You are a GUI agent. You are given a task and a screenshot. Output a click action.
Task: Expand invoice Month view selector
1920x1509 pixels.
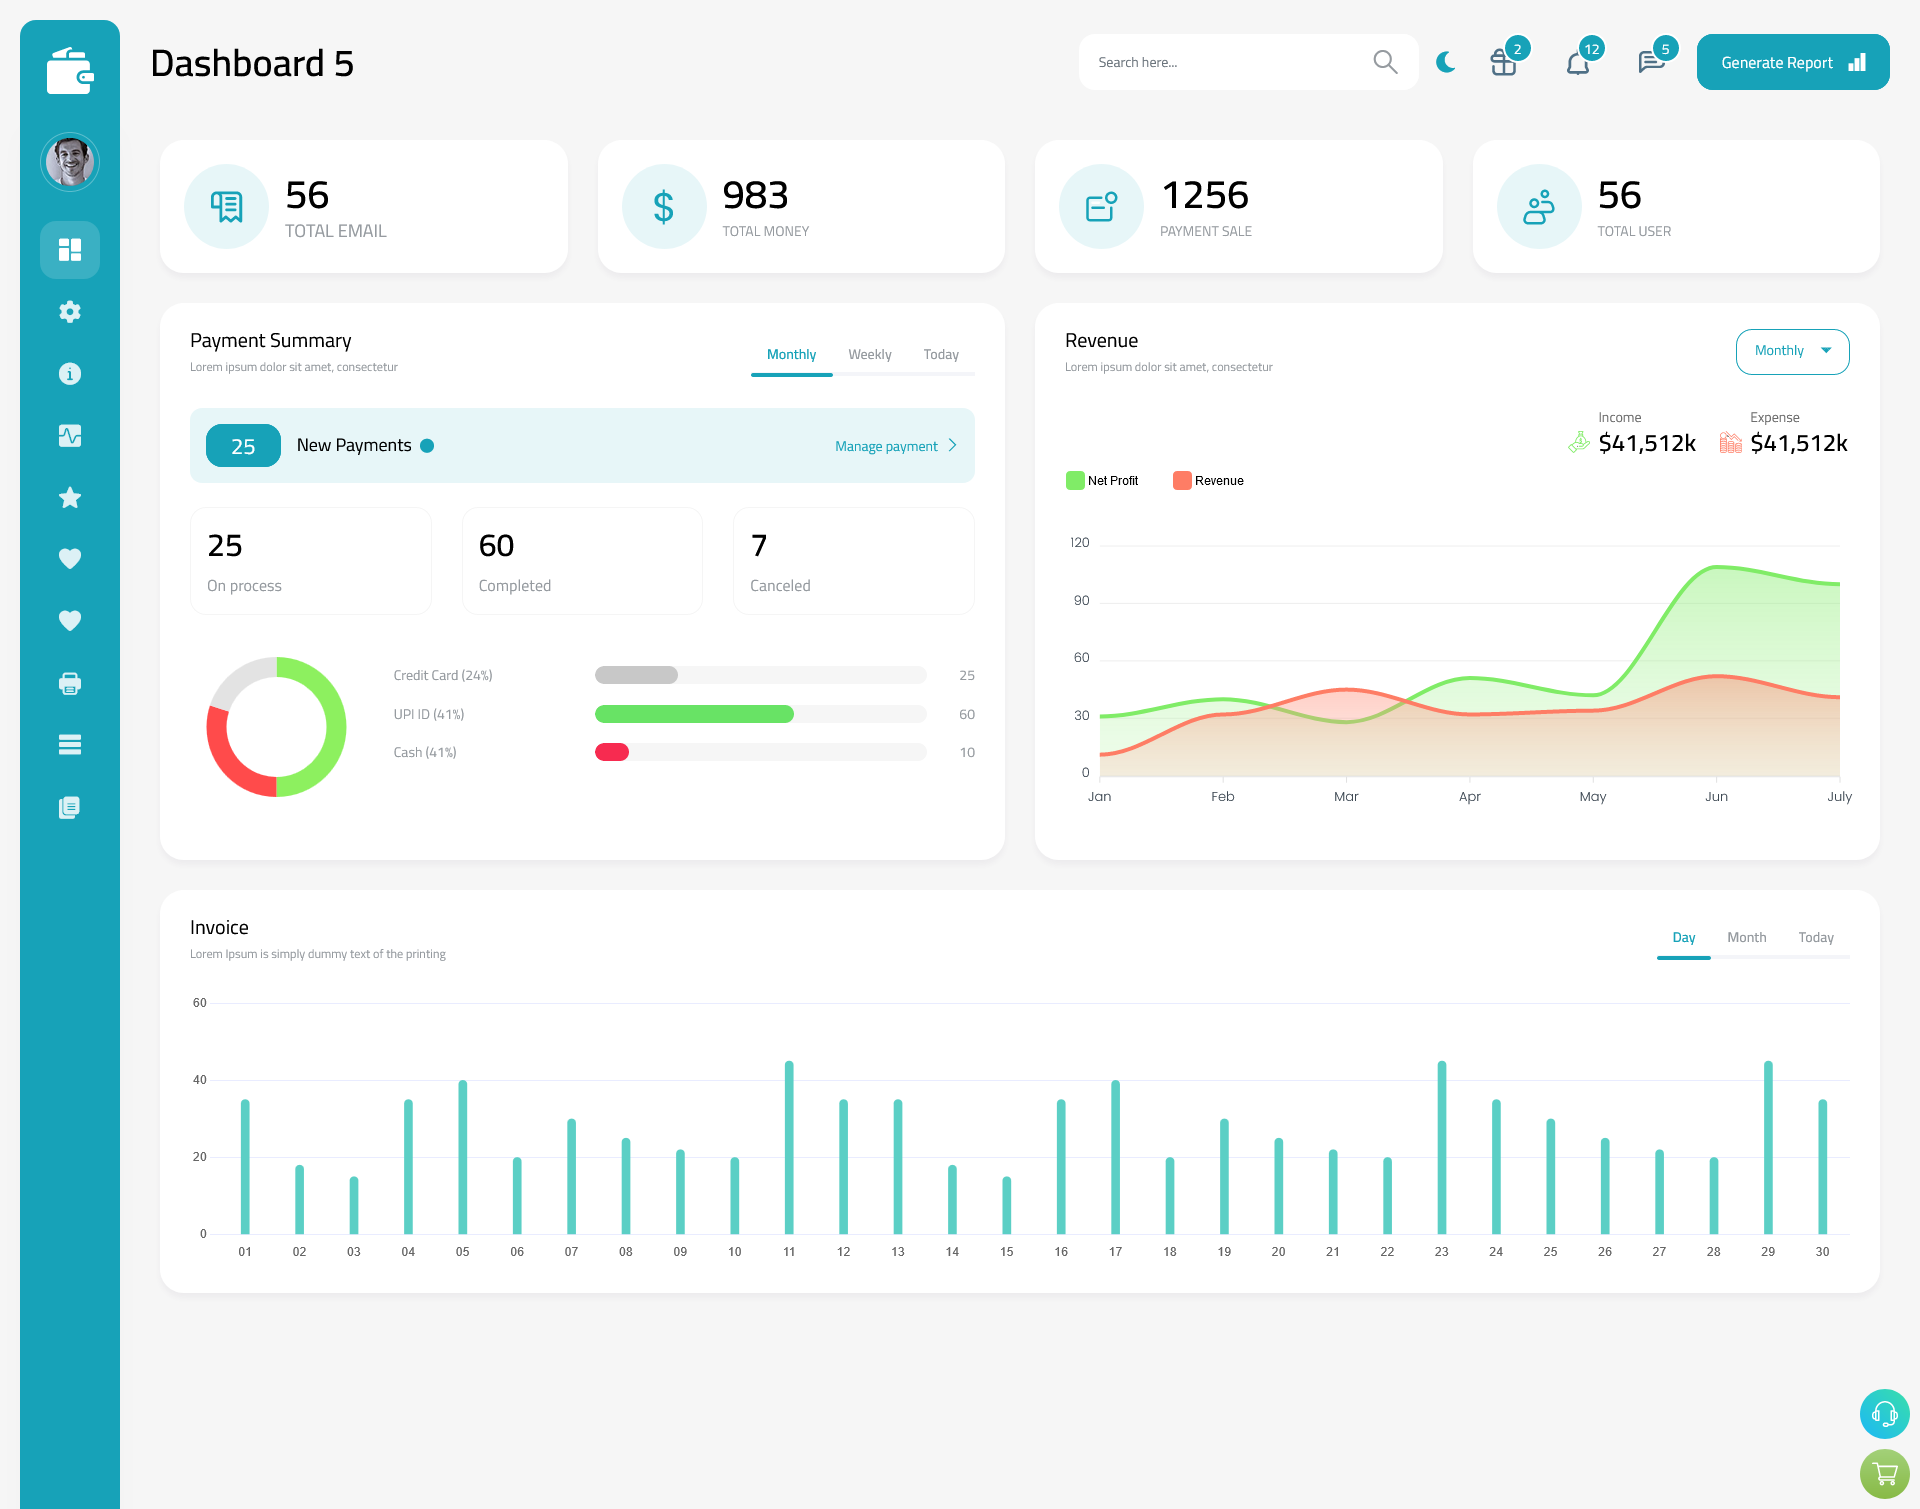(1745, 937)
